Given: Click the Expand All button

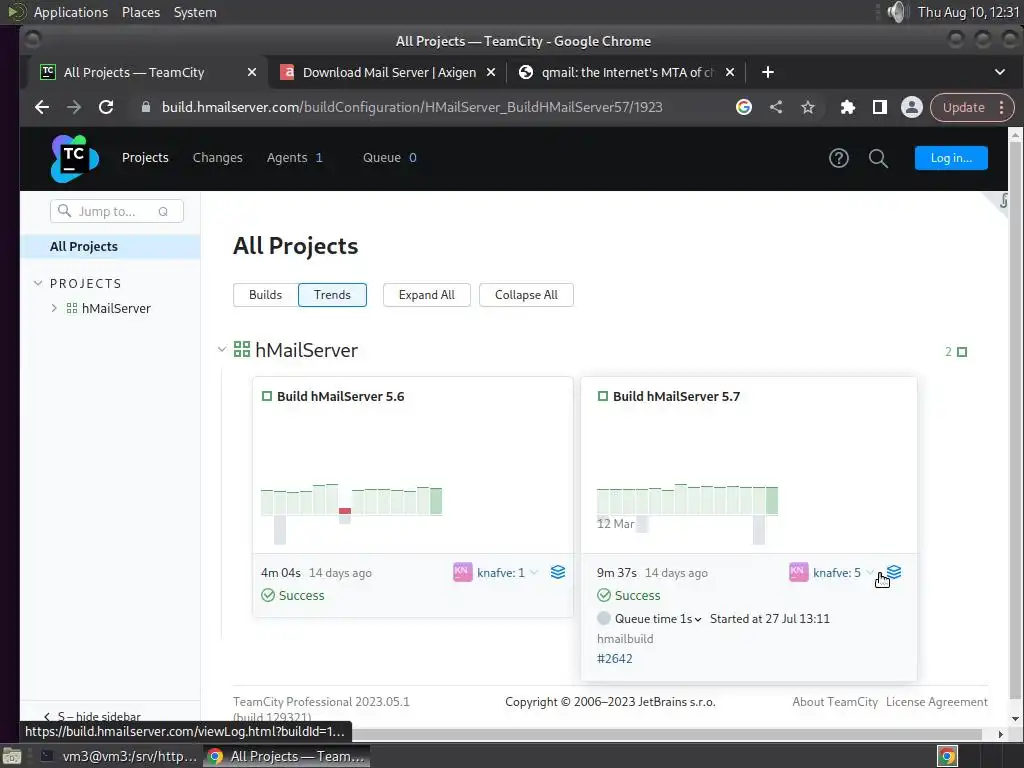Looking at the screenshot, I should (426, 295).
